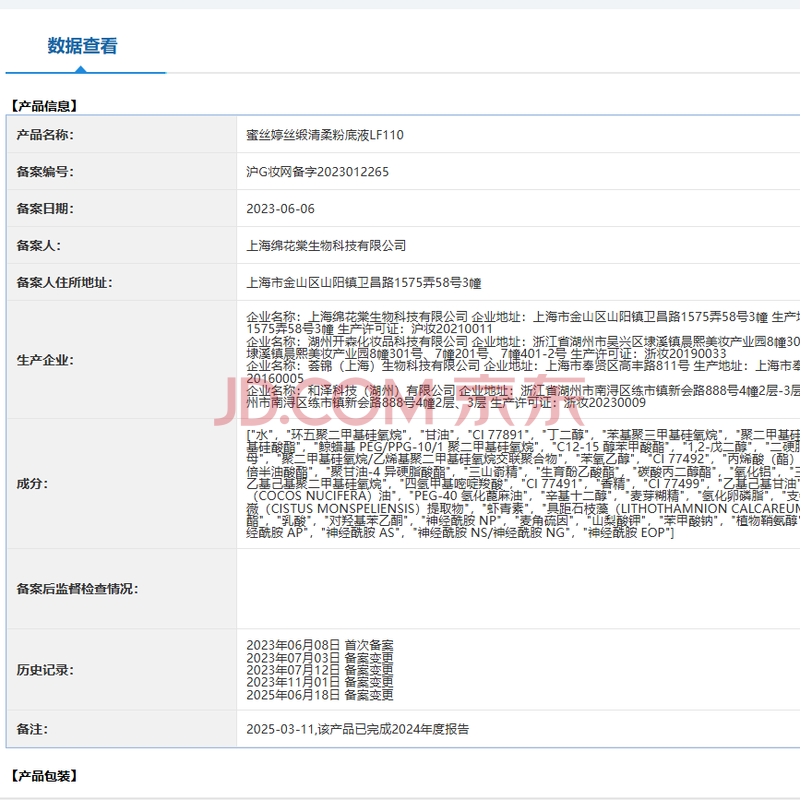Click the 产品名称 row label
Viewport: 800px width, 800px height.
45,135
